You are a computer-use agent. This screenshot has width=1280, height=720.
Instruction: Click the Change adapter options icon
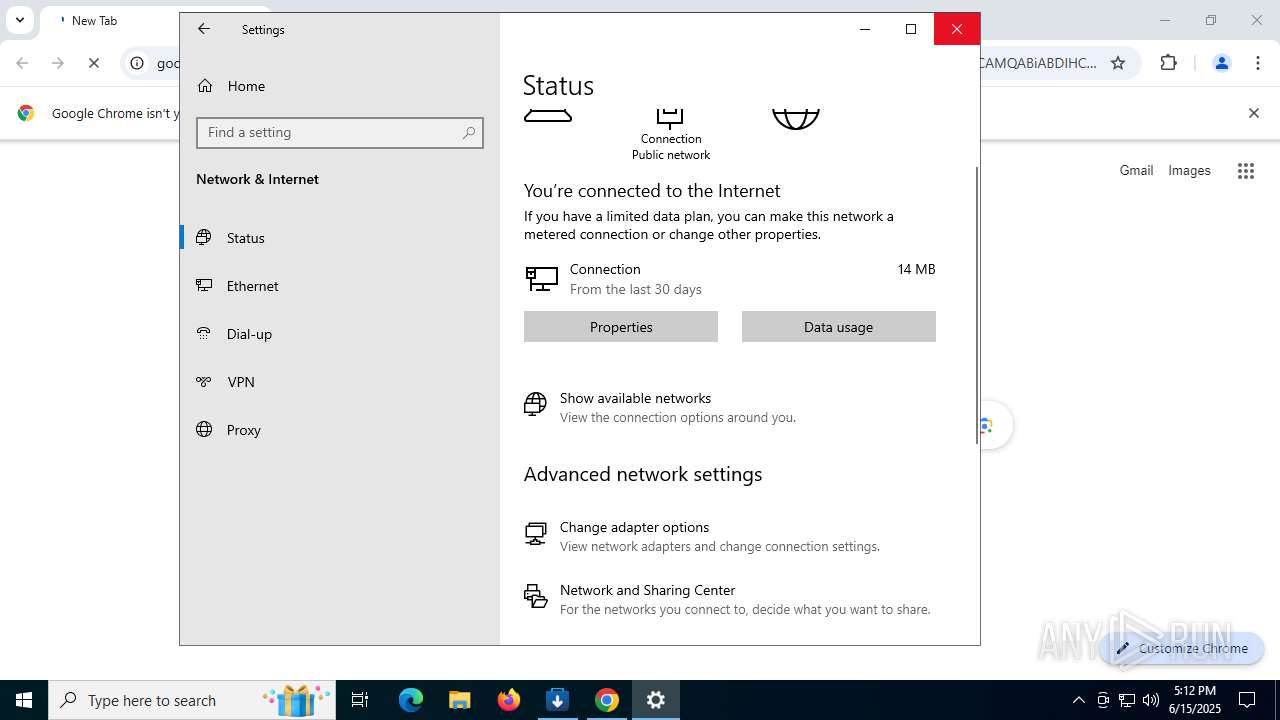point(535,534)
